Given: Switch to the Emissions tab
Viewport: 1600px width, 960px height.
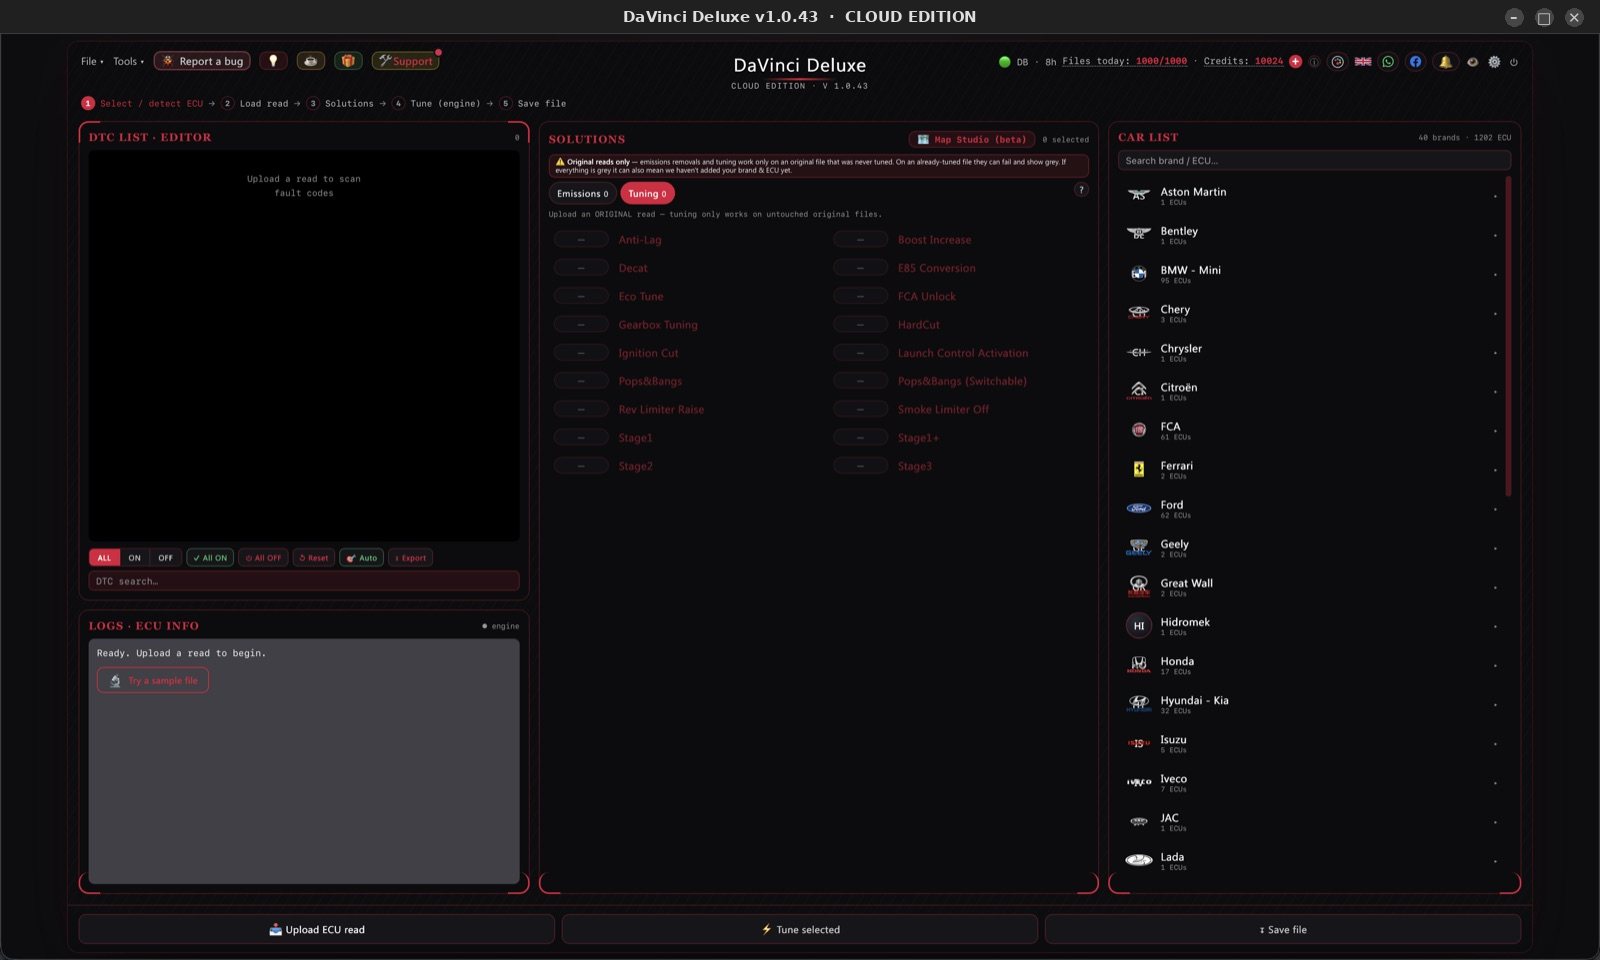Looking at the screenshot, I should [x=582, y=194].
